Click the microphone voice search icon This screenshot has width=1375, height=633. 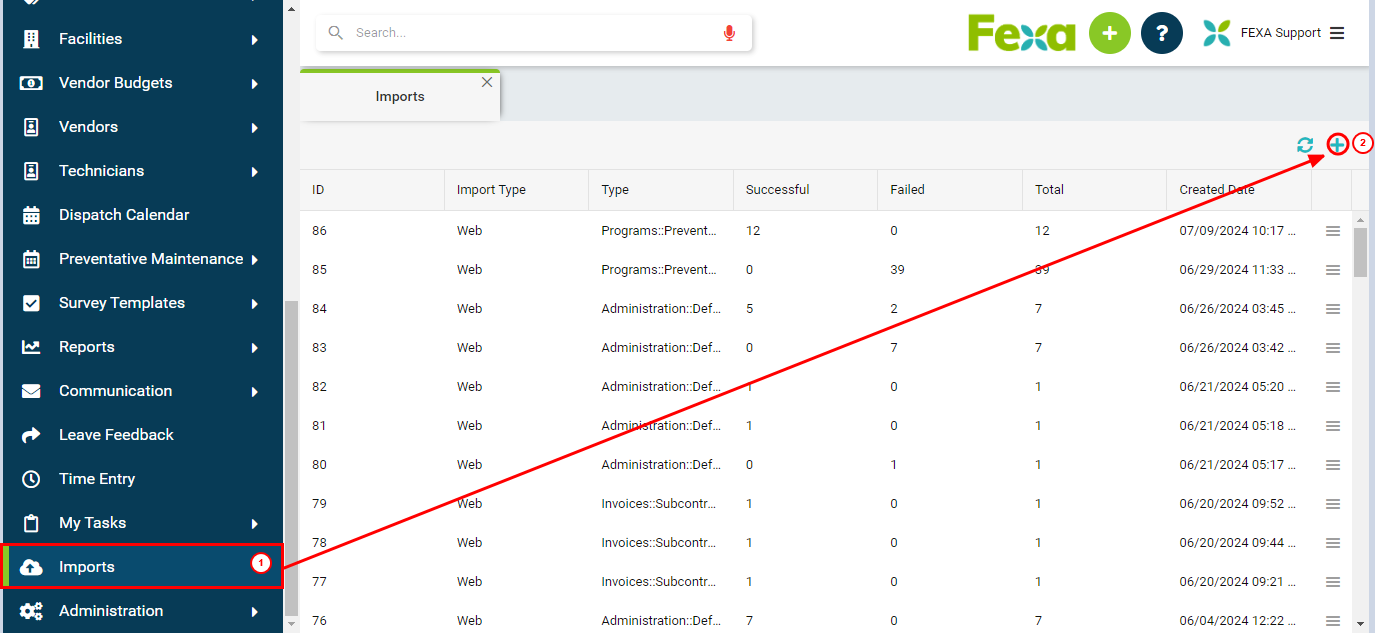729,33
